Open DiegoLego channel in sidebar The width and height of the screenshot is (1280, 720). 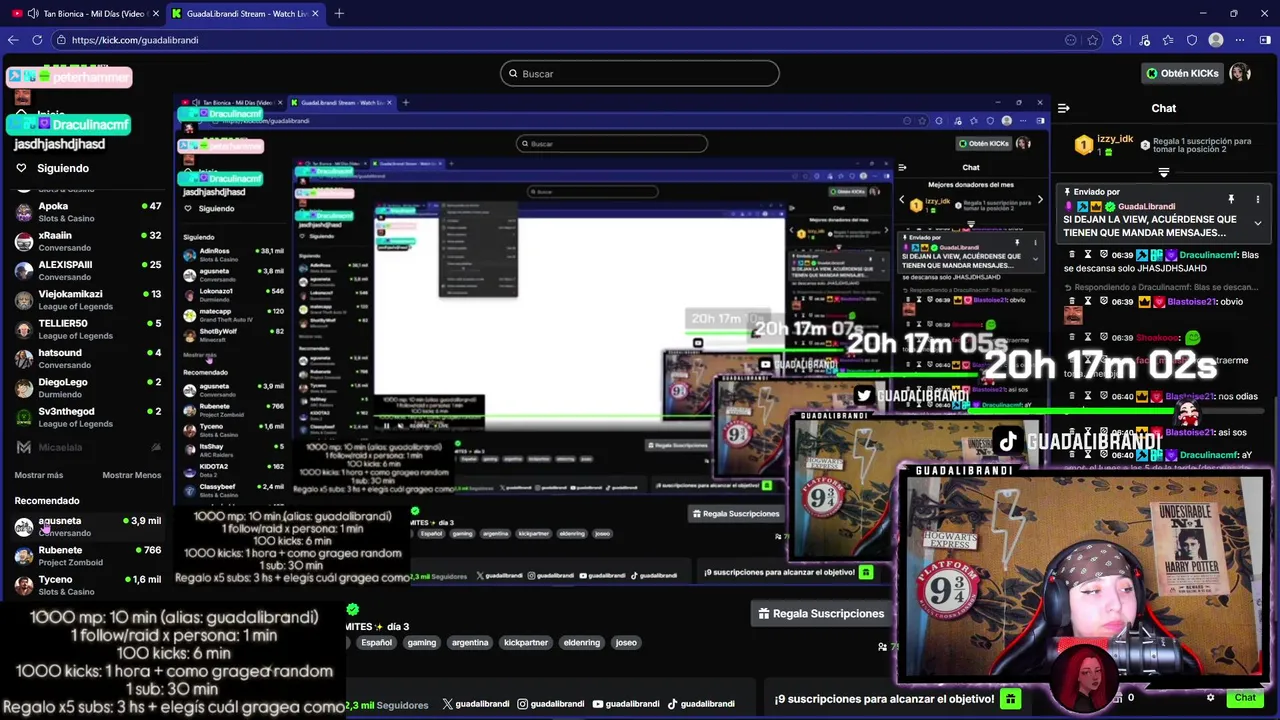(x=88, y=387)
